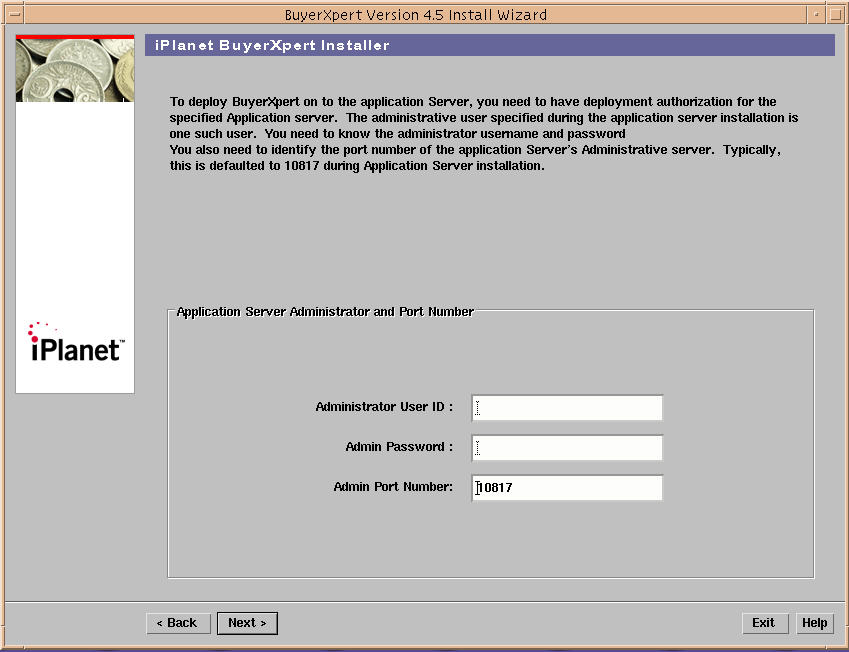Viewport: 849px width, 652px height.
Task: Click the deployment instructions paragraph
Action: [484, 134]
